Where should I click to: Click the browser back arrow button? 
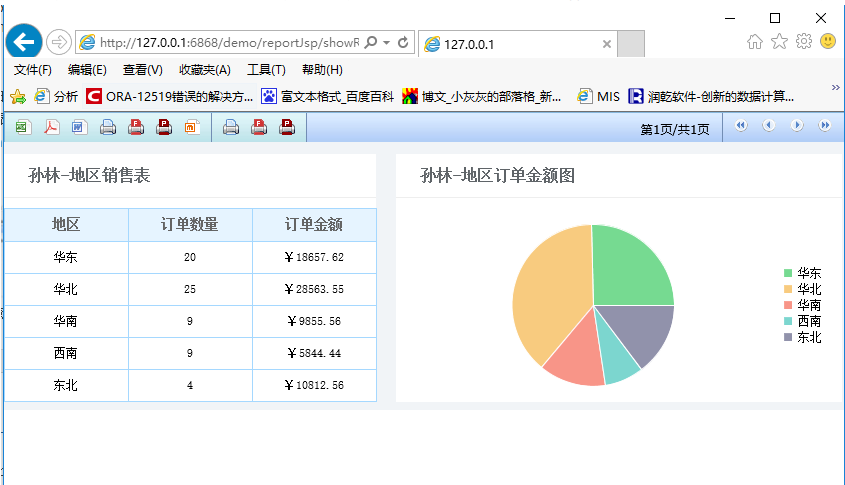tap(24, 42)
